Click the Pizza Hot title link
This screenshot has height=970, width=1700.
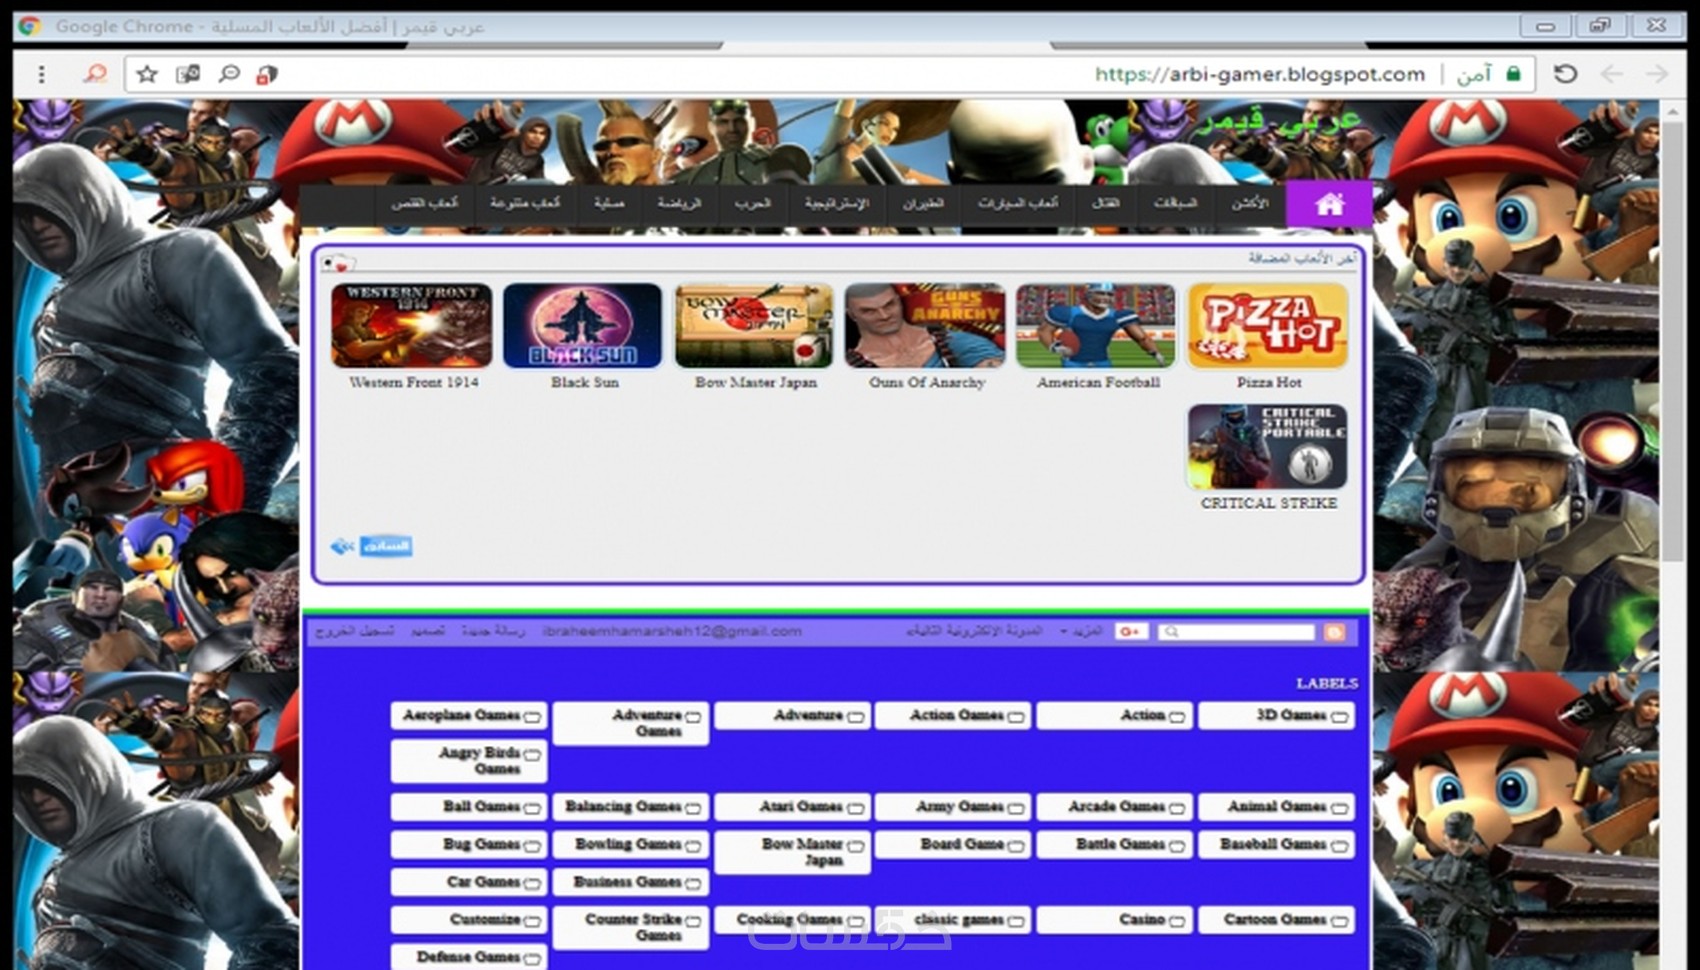tap(1269, 382)
